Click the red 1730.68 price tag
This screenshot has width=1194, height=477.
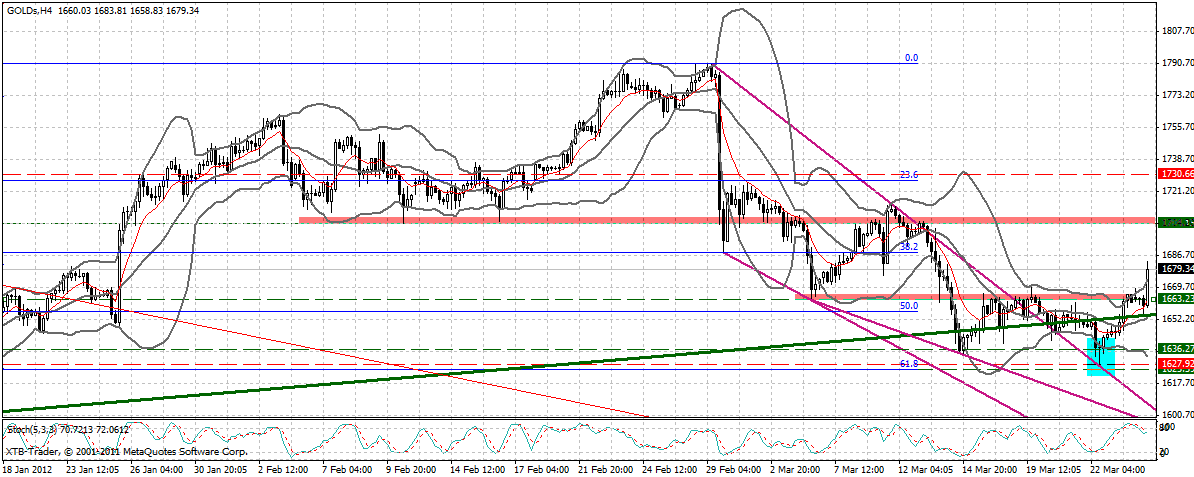point(1175,174)
